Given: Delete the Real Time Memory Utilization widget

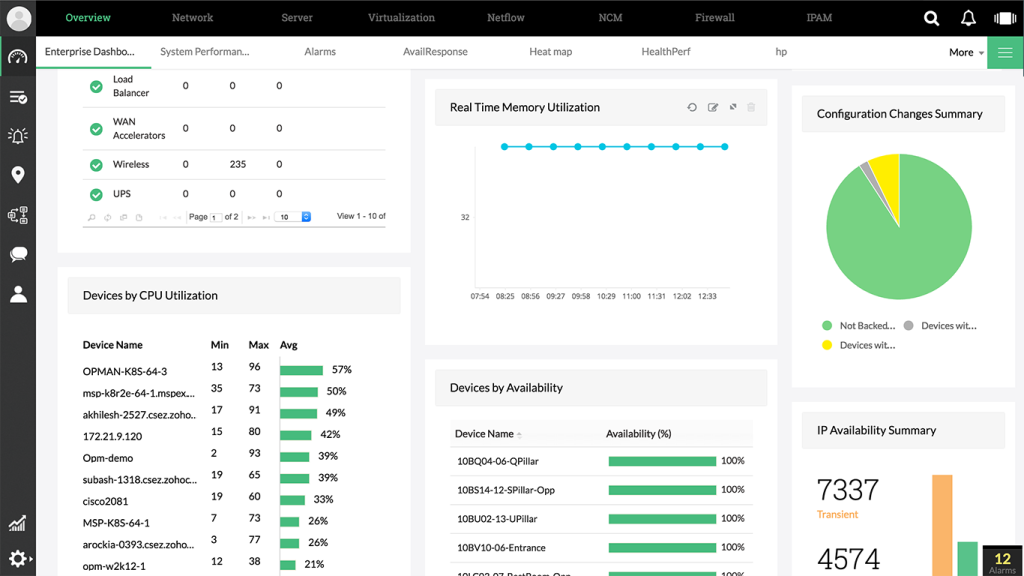Looking at the screenshot, I should click(x=751, y=107).
